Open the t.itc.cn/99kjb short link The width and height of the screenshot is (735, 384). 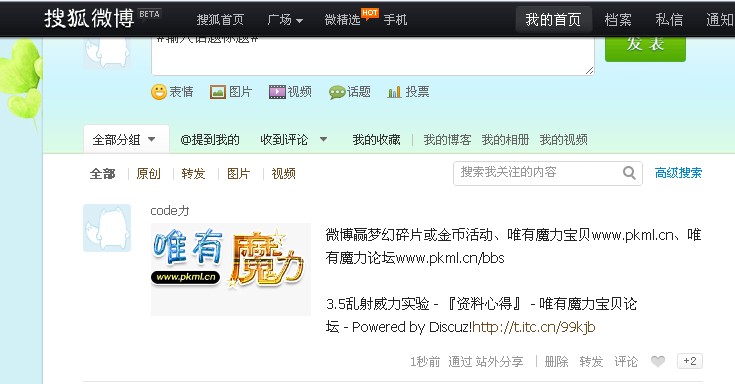[534, 327]
